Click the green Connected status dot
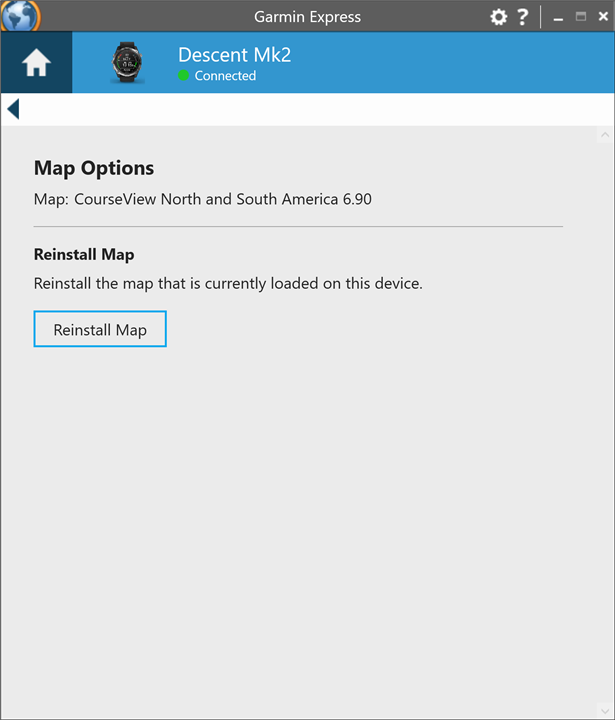This screenshot has width=615, height=720. tap(183, 75)
